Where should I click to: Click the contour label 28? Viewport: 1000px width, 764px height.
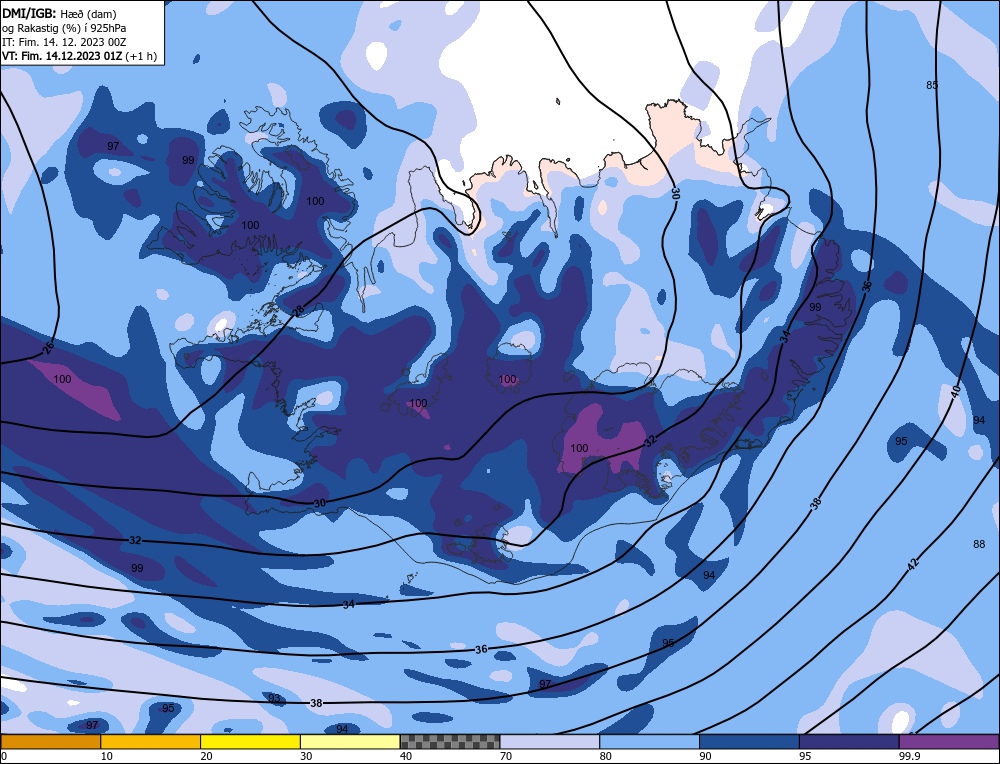298,311
